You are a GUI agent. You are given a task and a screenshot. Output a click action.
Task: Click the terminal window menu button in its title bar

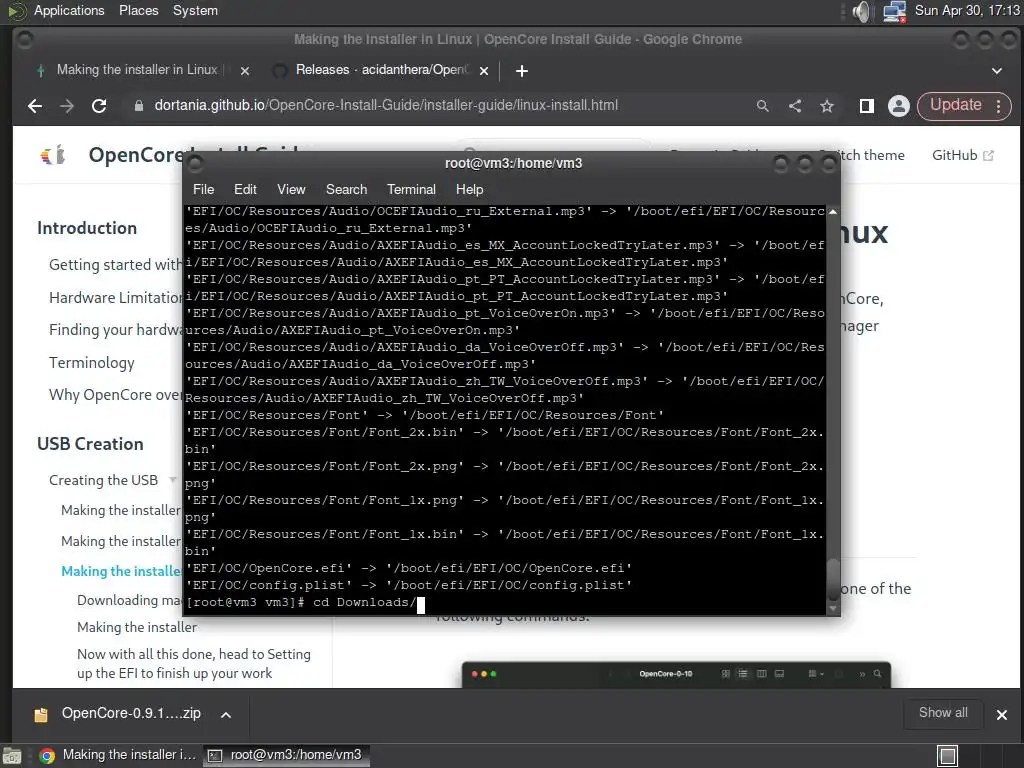point(195,164)
